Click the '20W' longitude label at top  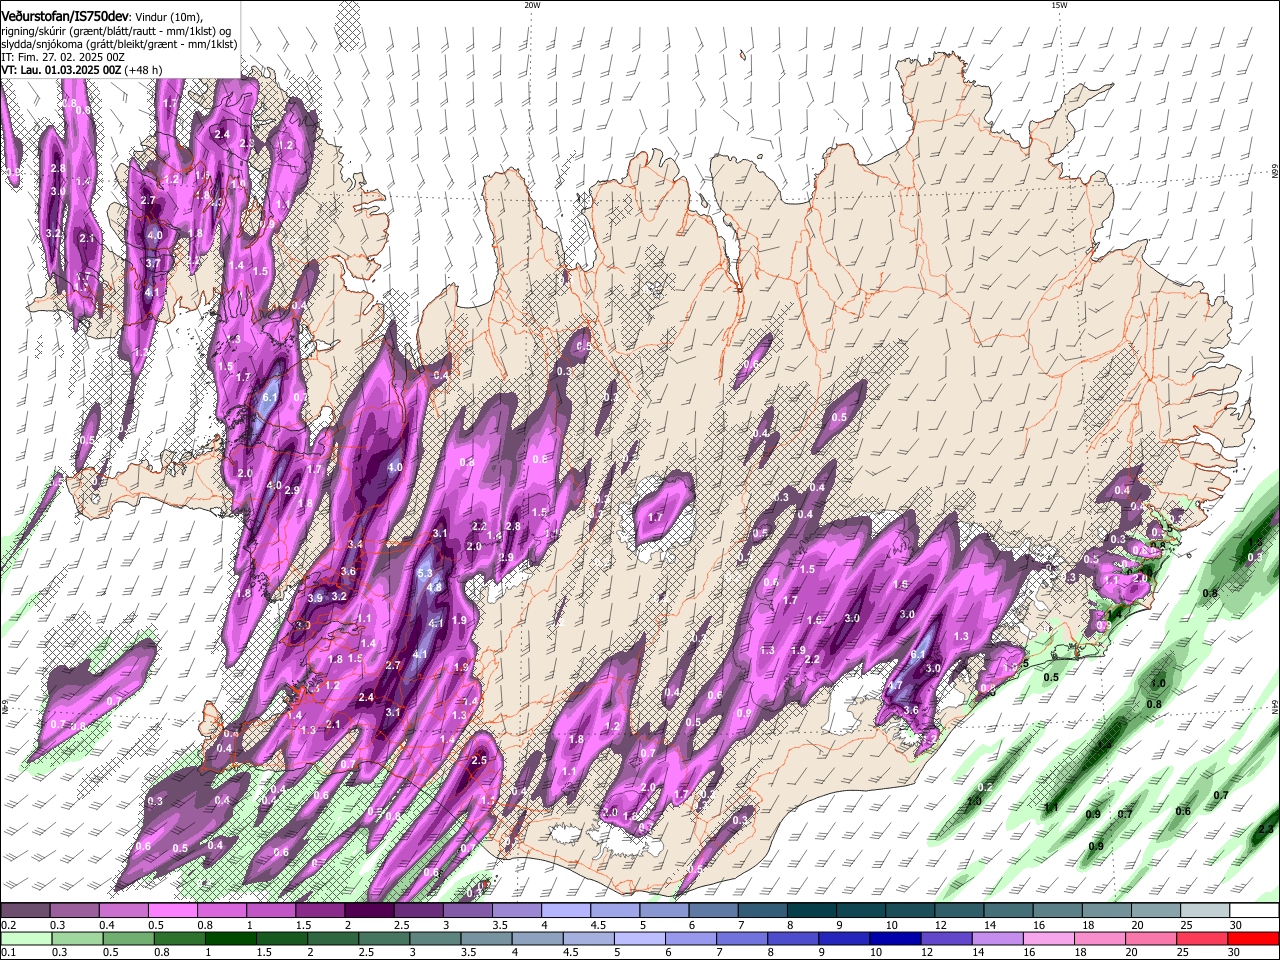(532, 5)
